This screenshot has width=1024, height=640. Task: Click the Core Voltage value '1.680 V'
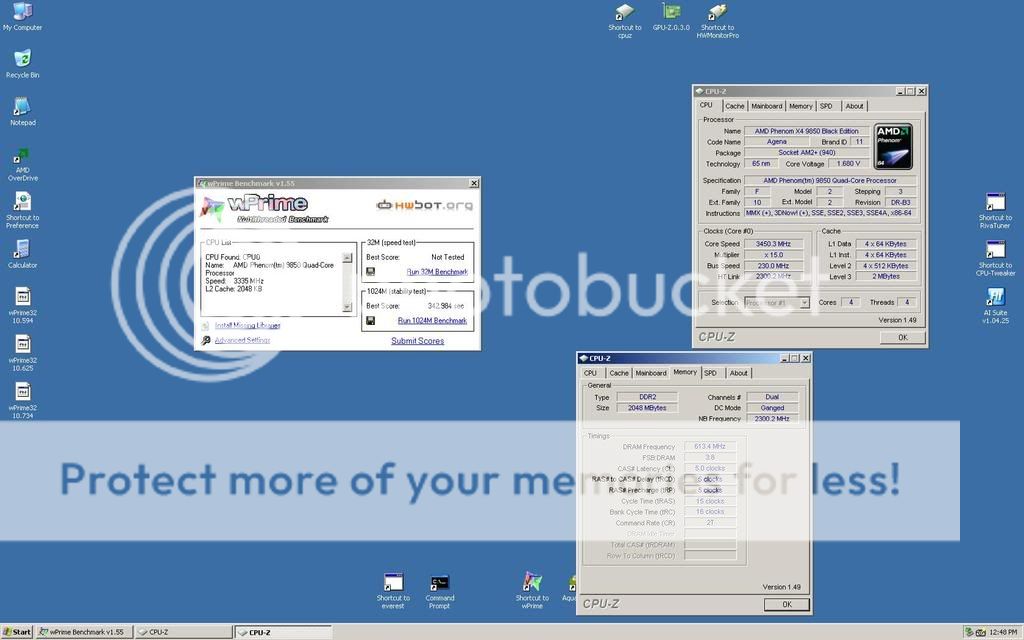pos(848,164)
